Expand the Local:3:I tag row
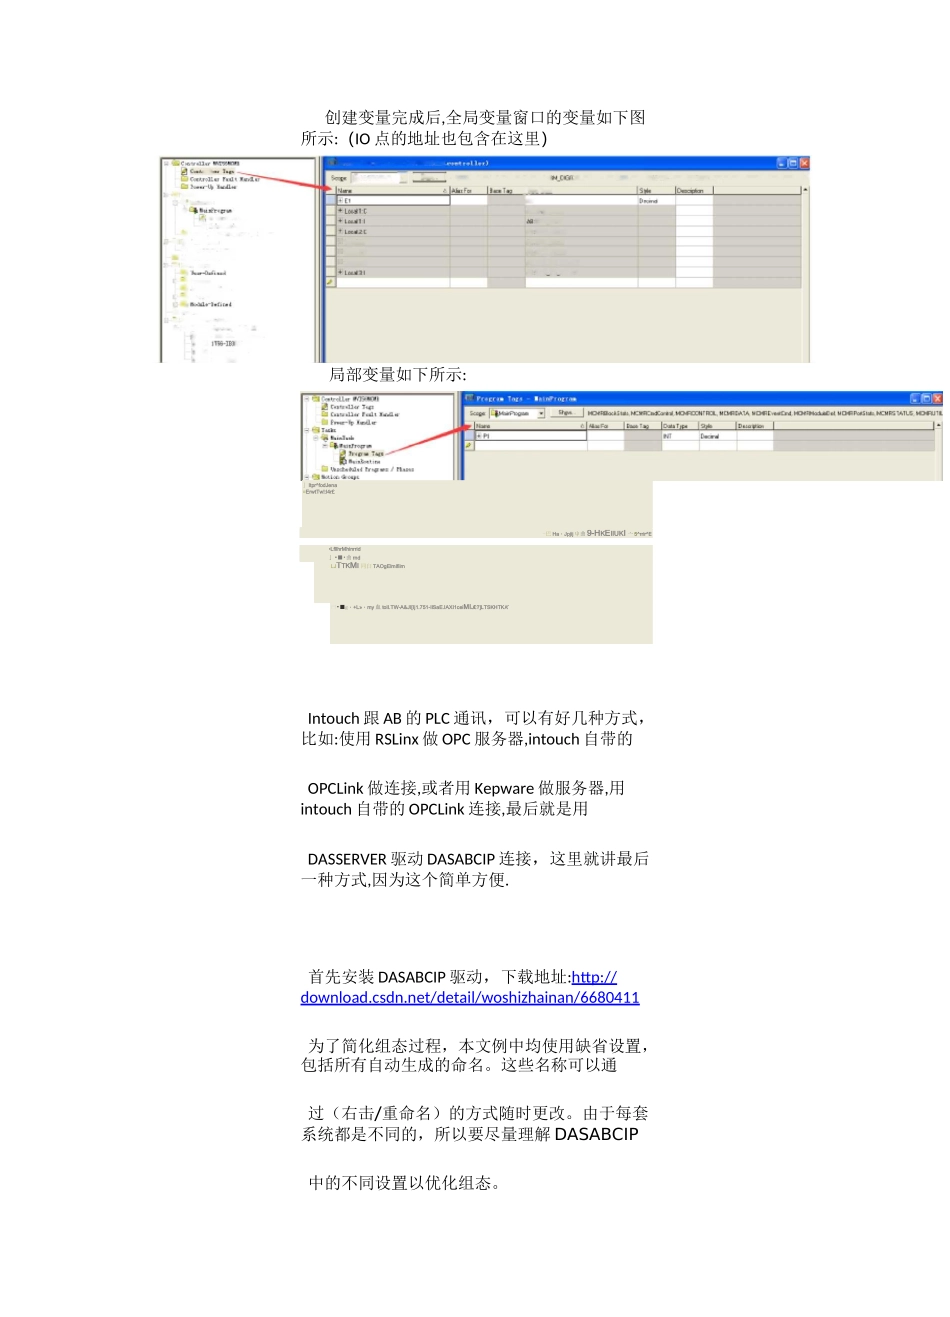 click(340, 272)
